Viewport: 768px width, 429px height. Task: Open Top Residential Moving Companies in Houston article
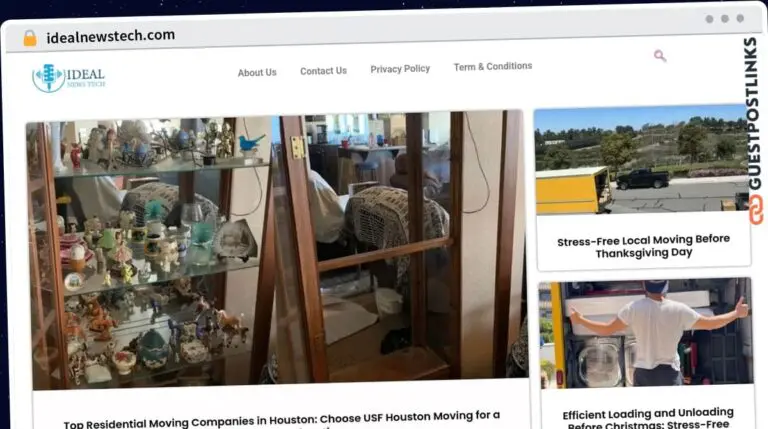tap(282, 419)
